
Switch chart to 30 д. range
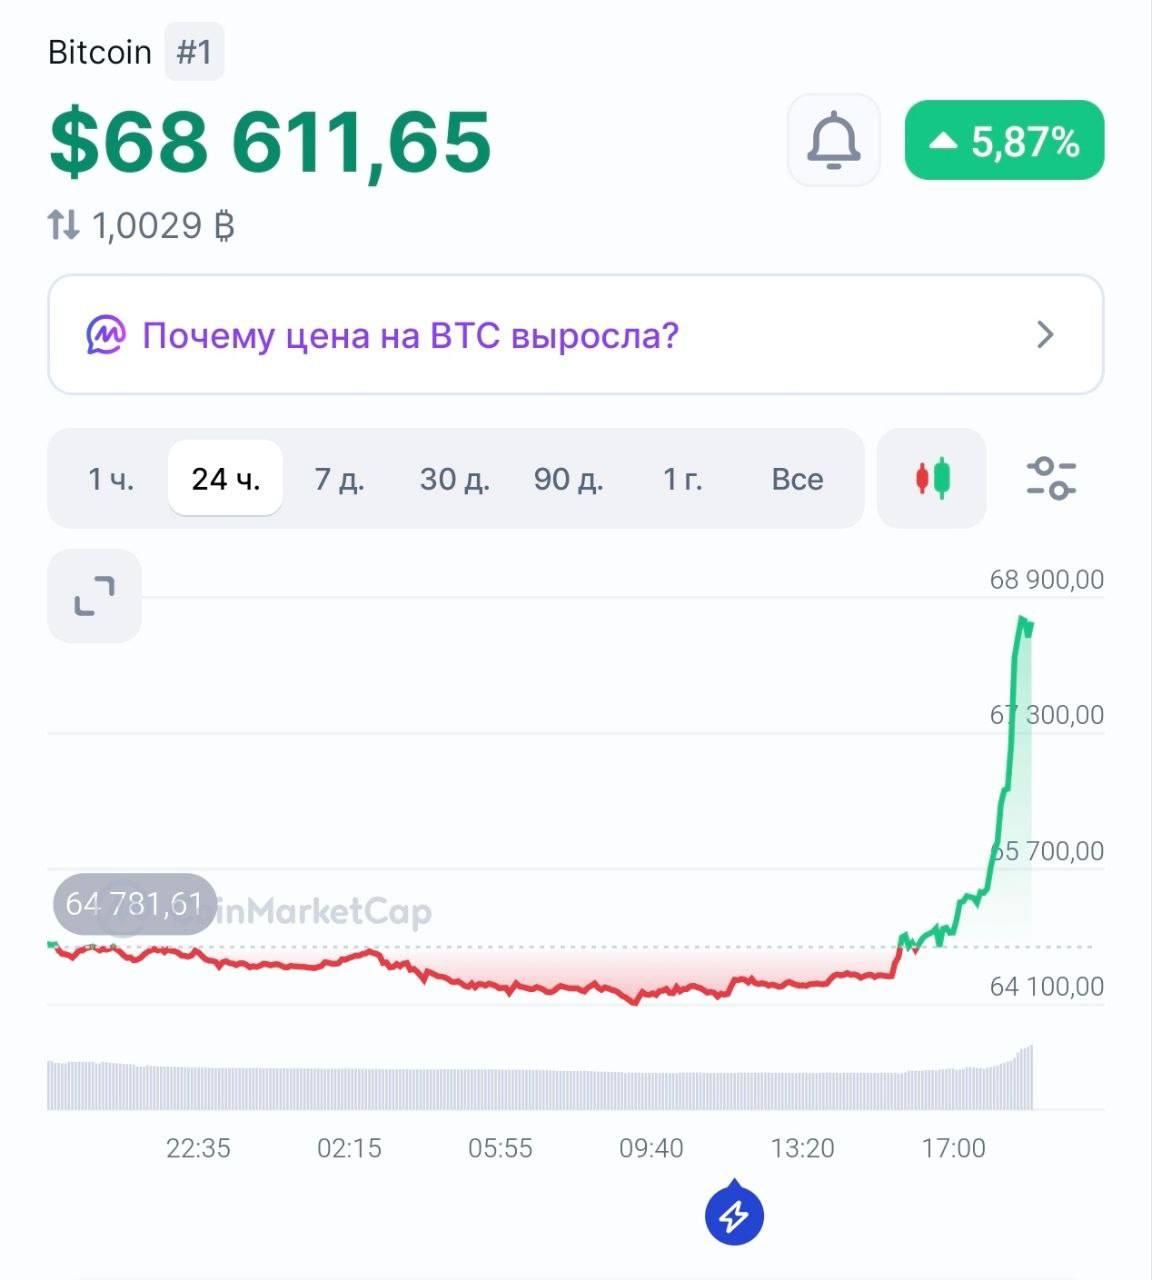click(454, 479)
